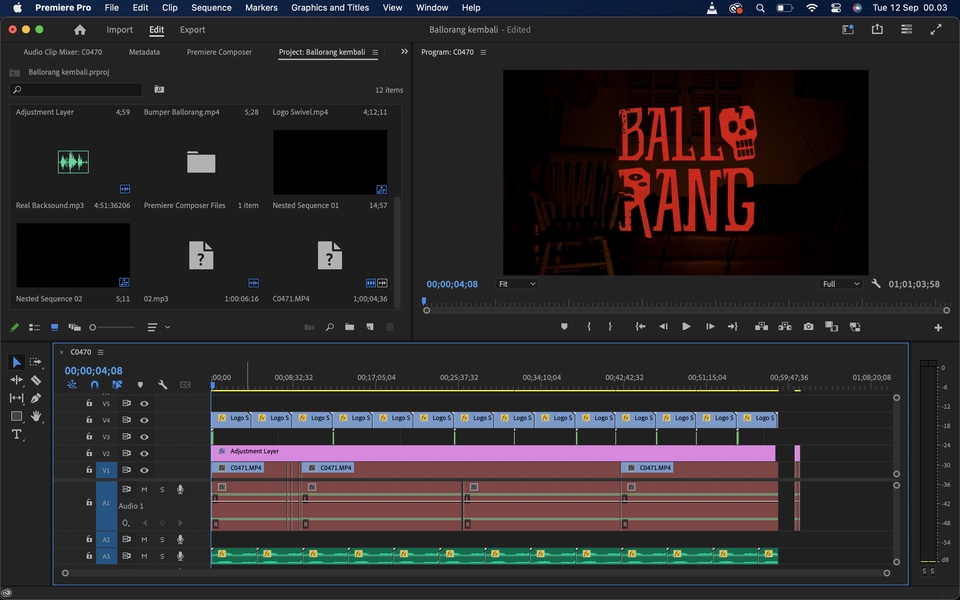960x600 pixels.
Task: Open the Quick Export share icon
Action: [877, 29]
